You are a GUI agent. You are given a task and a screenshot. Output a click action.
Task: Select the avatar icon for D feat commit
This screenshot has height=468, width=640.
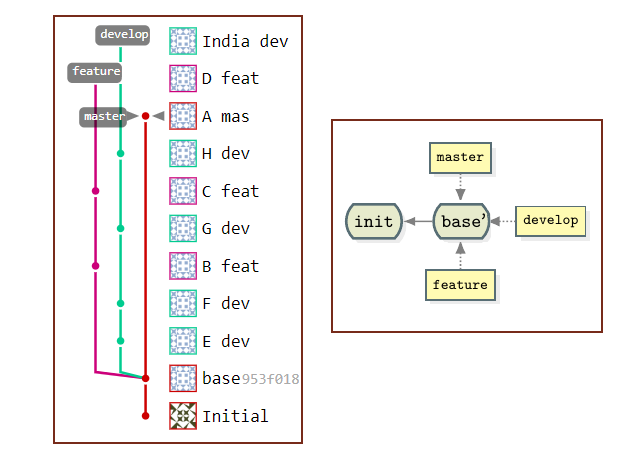[183, 78]
